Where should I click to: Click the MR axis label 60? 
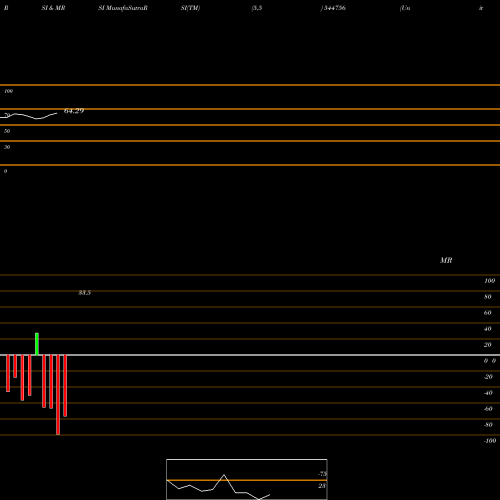point(488,313)
